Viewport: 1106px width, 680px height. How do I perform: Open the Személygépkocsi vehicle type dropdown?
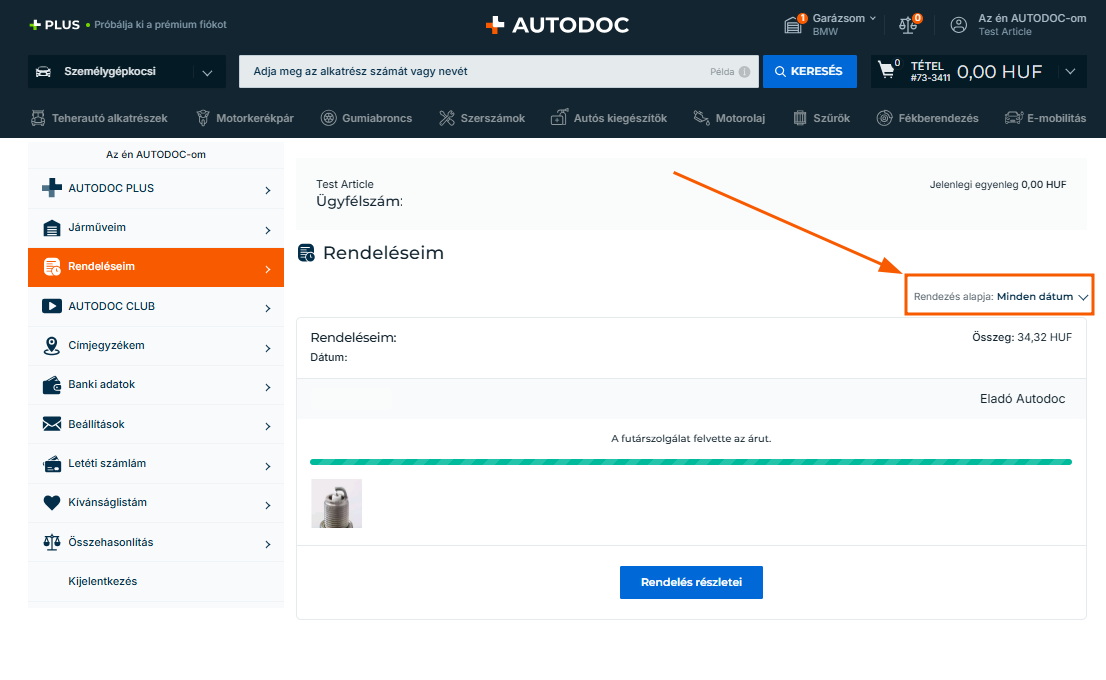pos(127,72)
